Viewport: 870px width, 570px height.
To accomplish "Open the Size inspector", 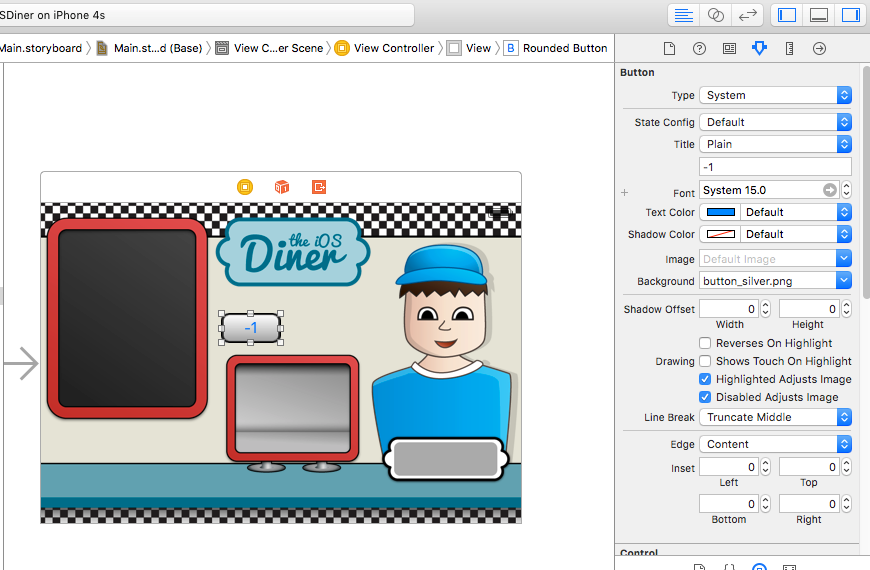I will (789, 49).
